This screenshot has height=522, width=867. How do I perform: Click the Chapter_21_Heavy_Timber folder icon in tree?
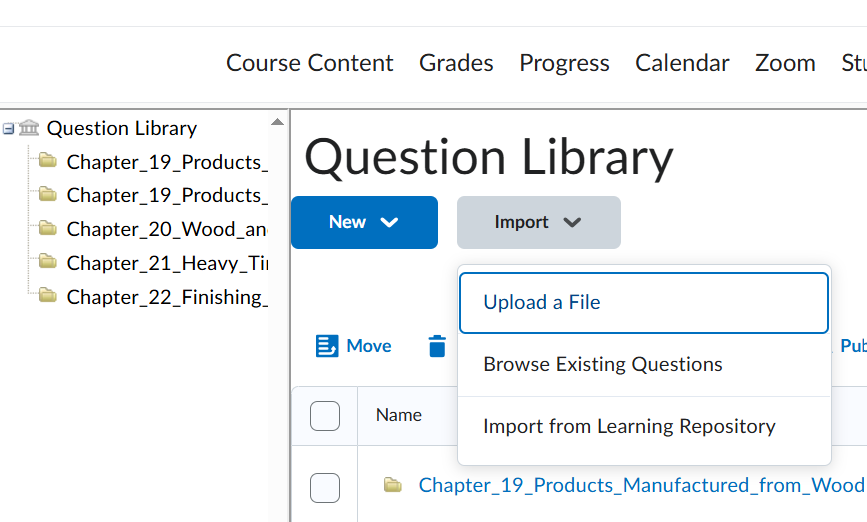[x=48, y=262]
